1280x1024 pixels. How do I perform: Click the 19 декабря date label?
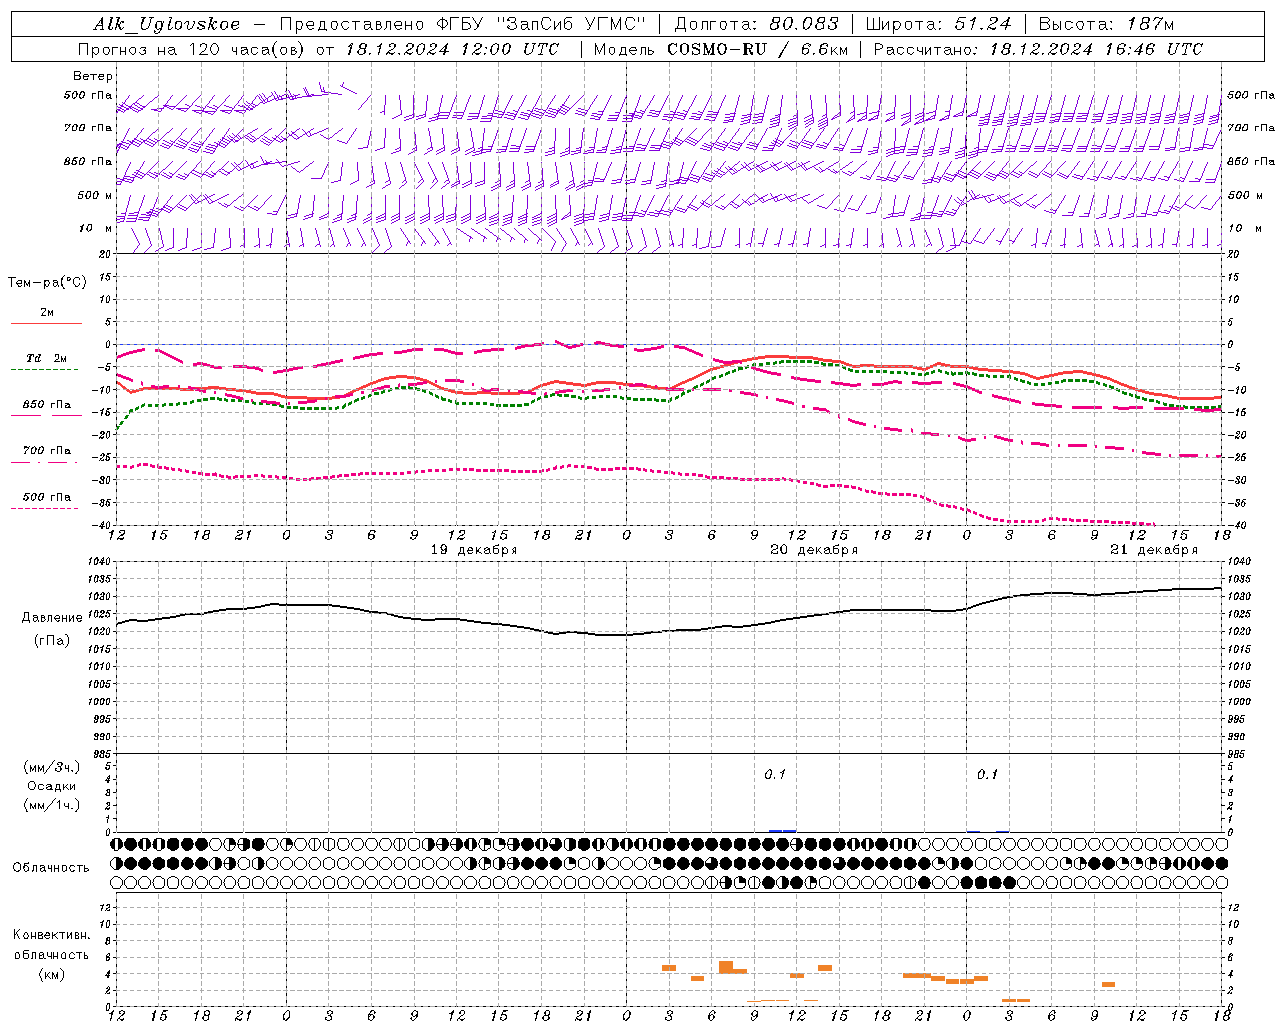coord(474,550)
